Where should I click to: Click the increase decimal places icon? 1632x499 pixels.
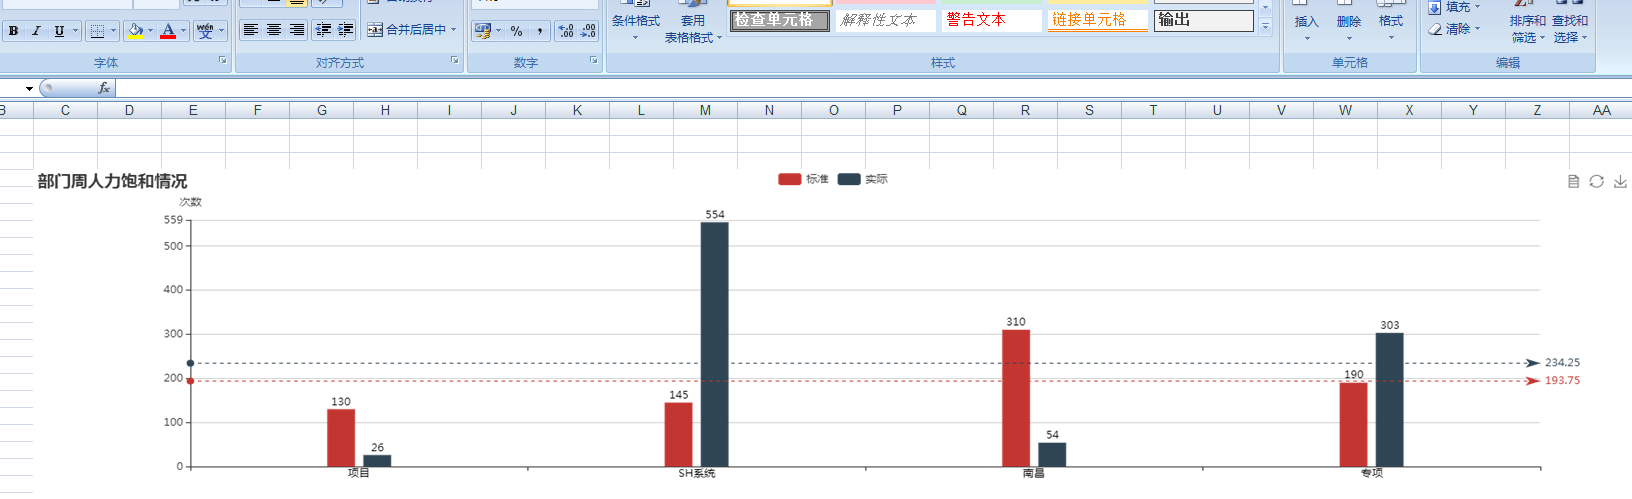pos(566,31)
